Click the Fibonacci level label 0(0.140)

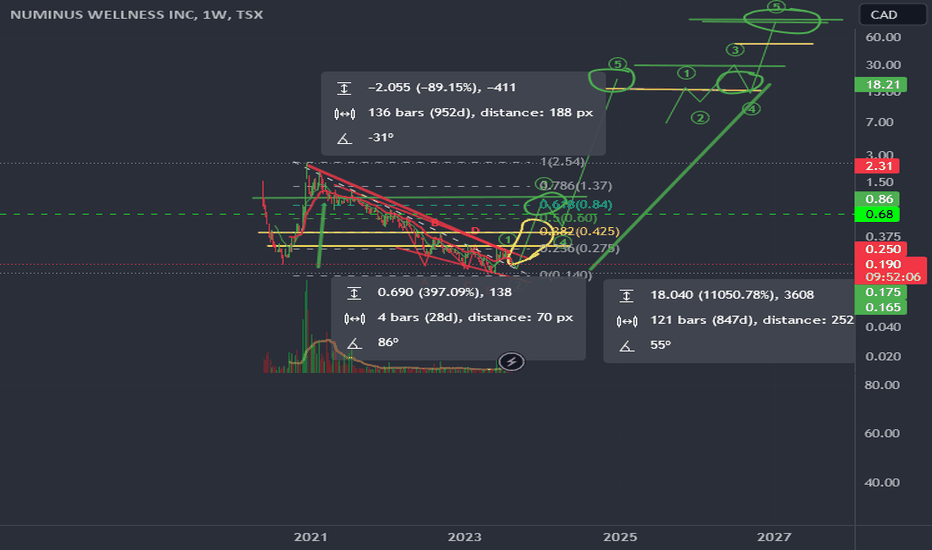pyautogui.click(x=565, y=274)
